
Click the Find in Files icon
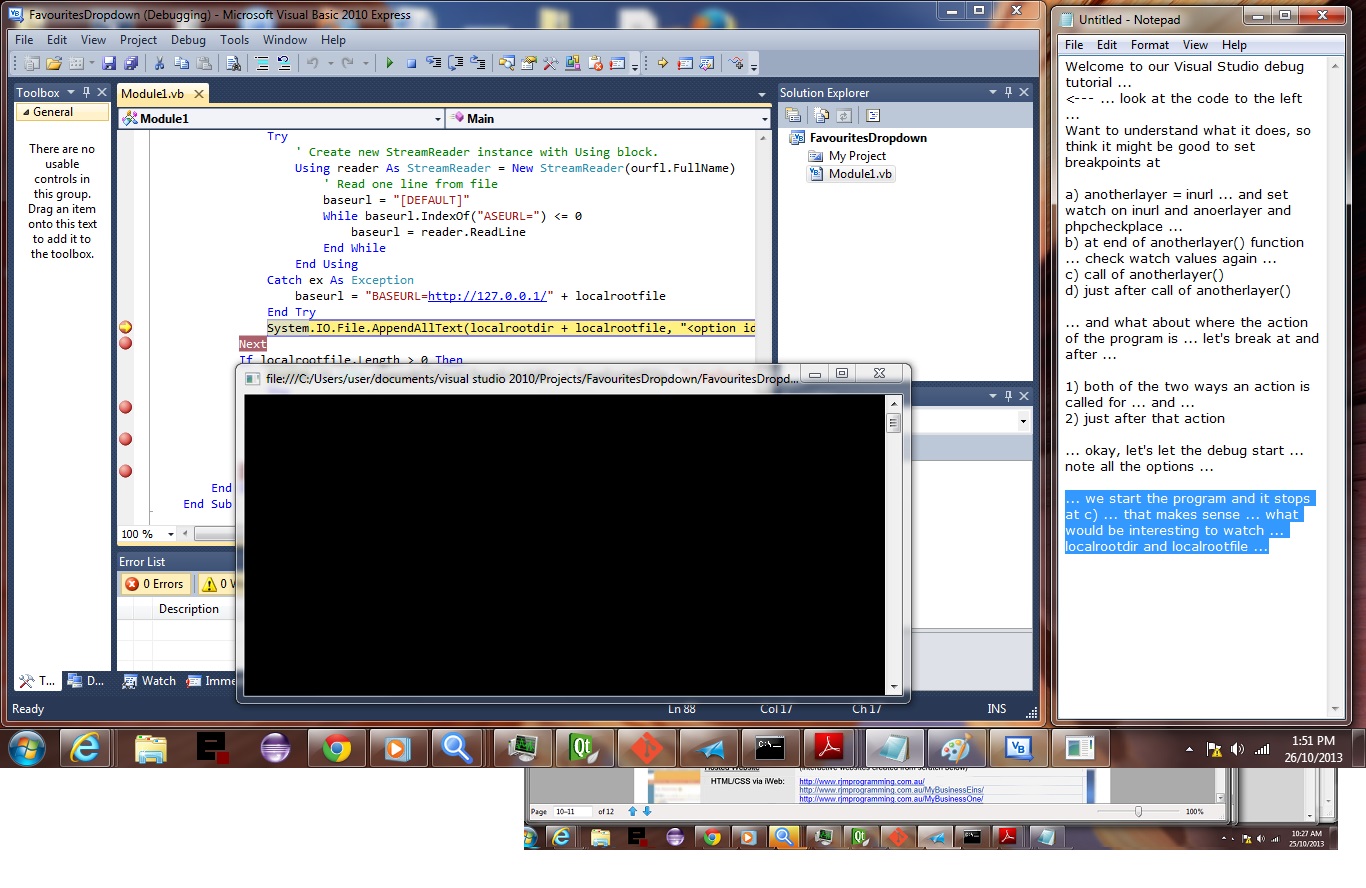[x=234, y=63]
